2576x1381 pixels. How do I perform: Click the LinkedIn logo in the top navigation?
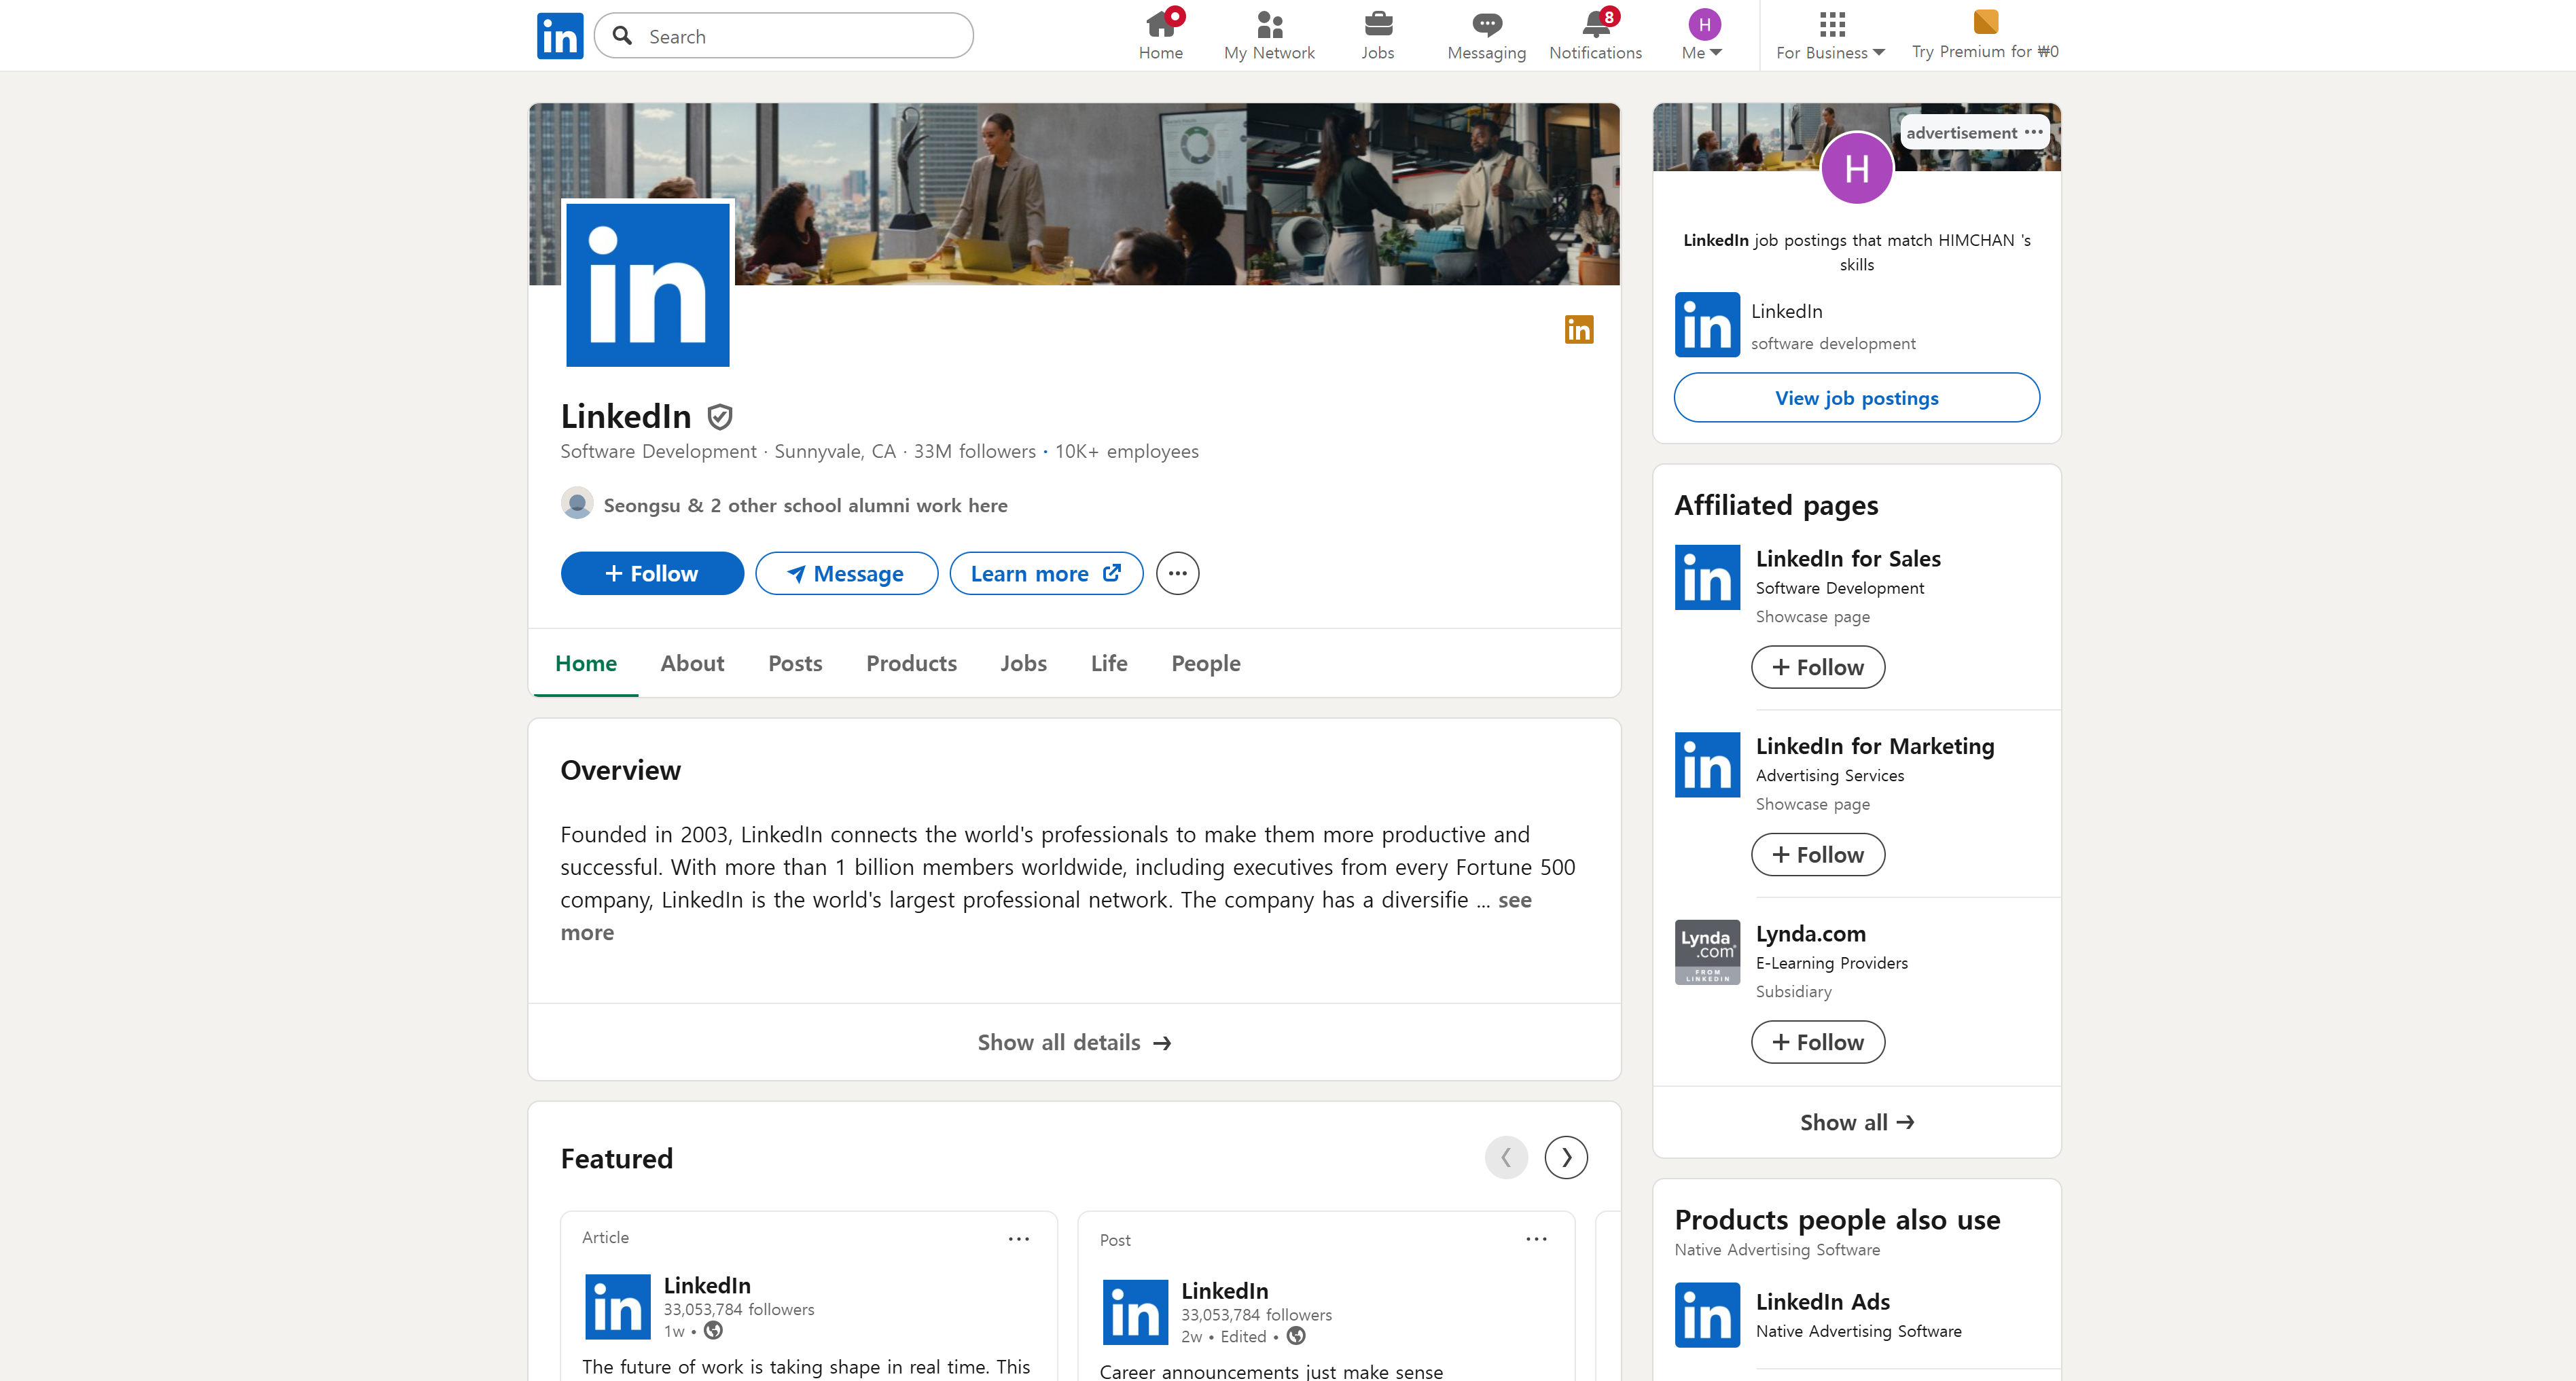click(x=559, y=35)
